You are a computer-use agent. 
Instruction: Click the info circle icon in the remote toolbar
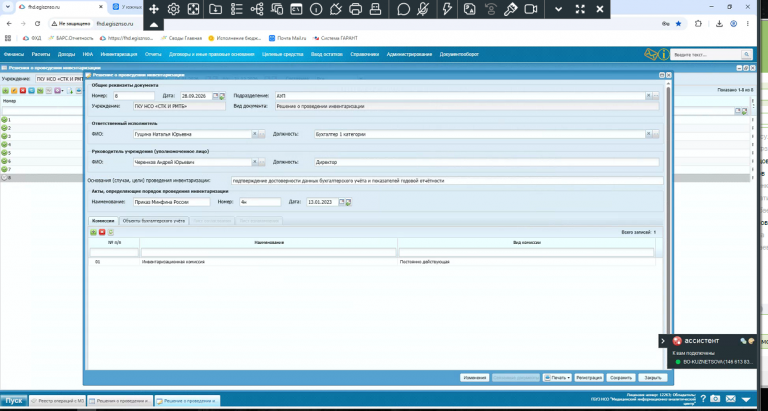(316, 9)
